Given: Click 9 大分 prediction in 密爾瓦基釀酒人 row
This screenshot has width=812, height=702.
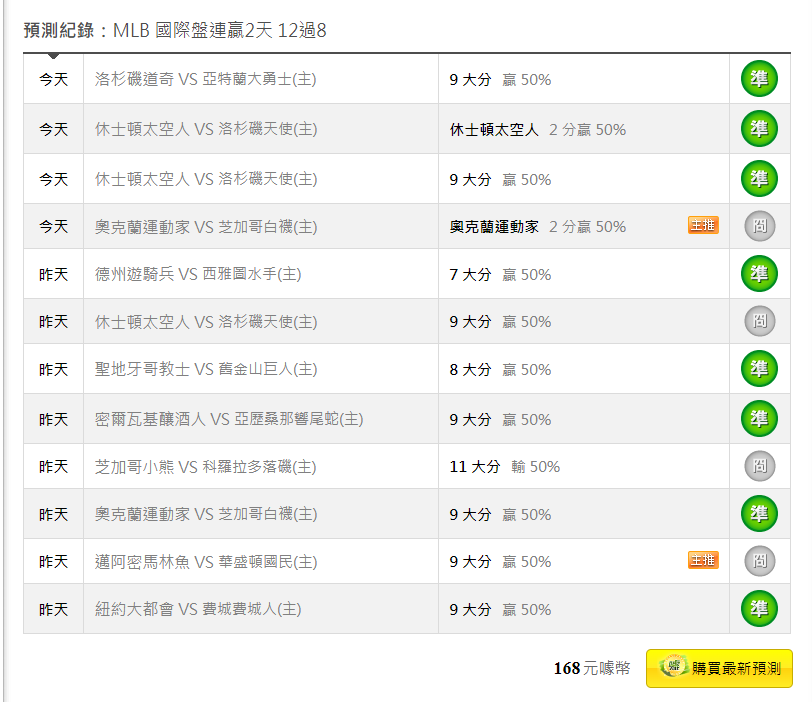Looking at the screenshot, I should (500, 419).
